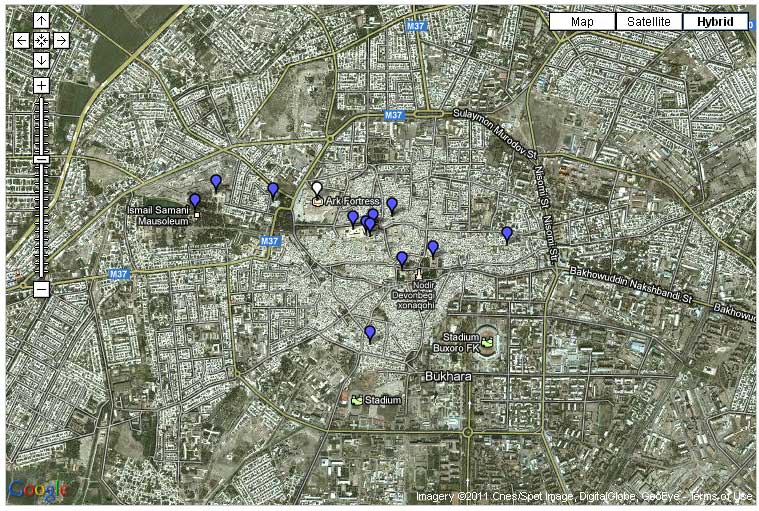Switch to Map view
Image resolution: width=759 pixels, height=511 pixels.
coord(582,21)
